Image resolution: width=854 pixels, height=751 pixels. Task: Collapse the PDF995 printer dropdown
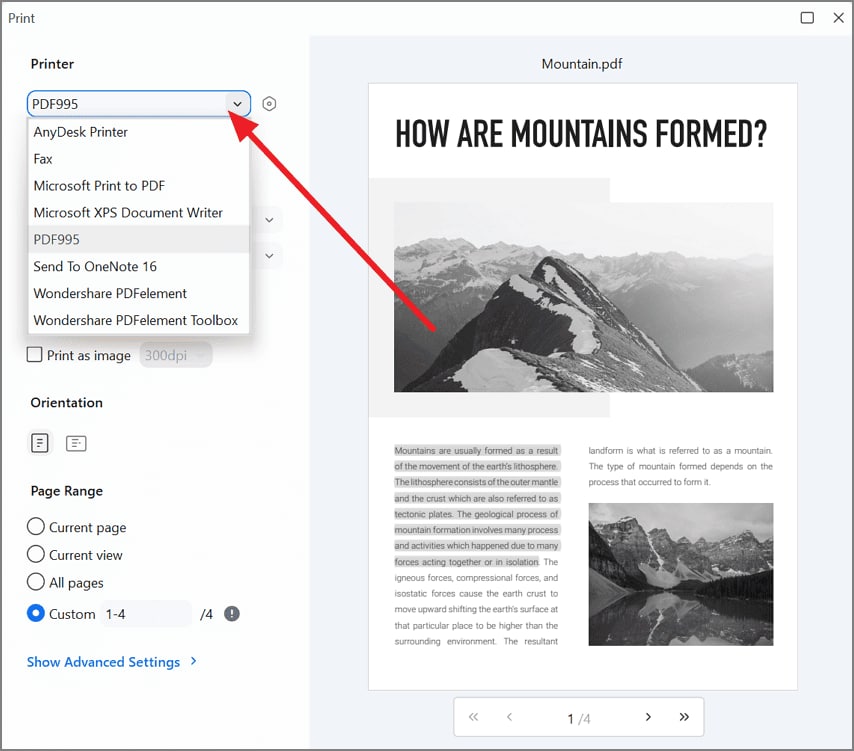pyautogui.click(x=237, y=104)
